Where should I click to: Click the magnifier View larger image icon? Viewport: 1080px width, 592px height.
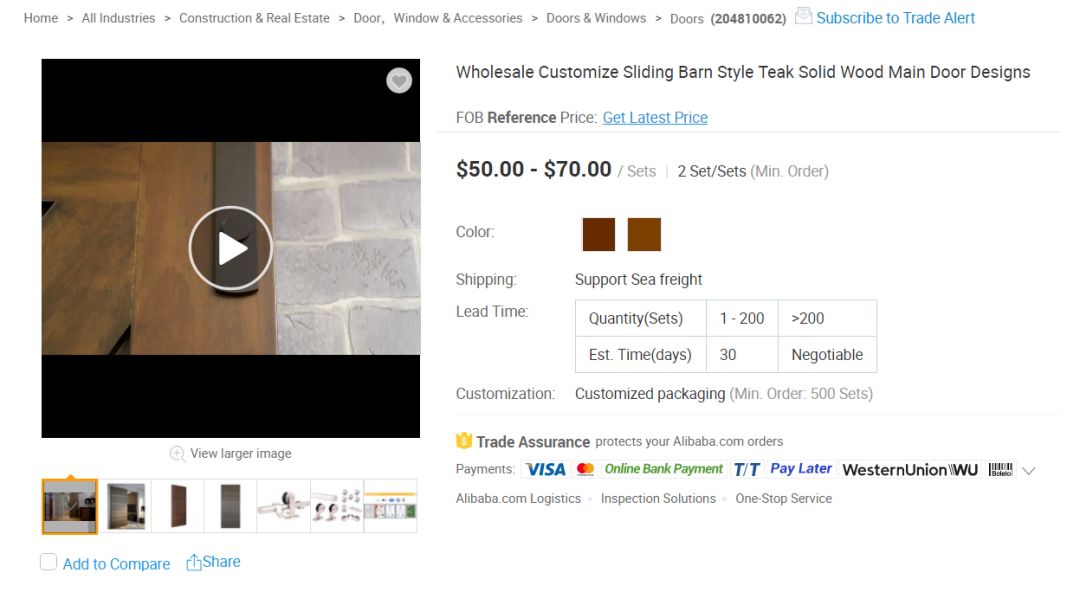pyautogui.click(x=177, y=454)
